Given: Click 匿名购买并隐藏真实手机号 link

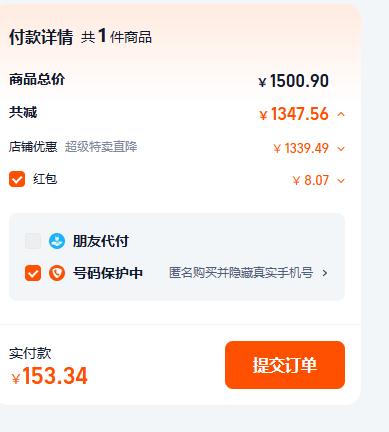Looking at the screenshot, I should click(x=241, y=273).
